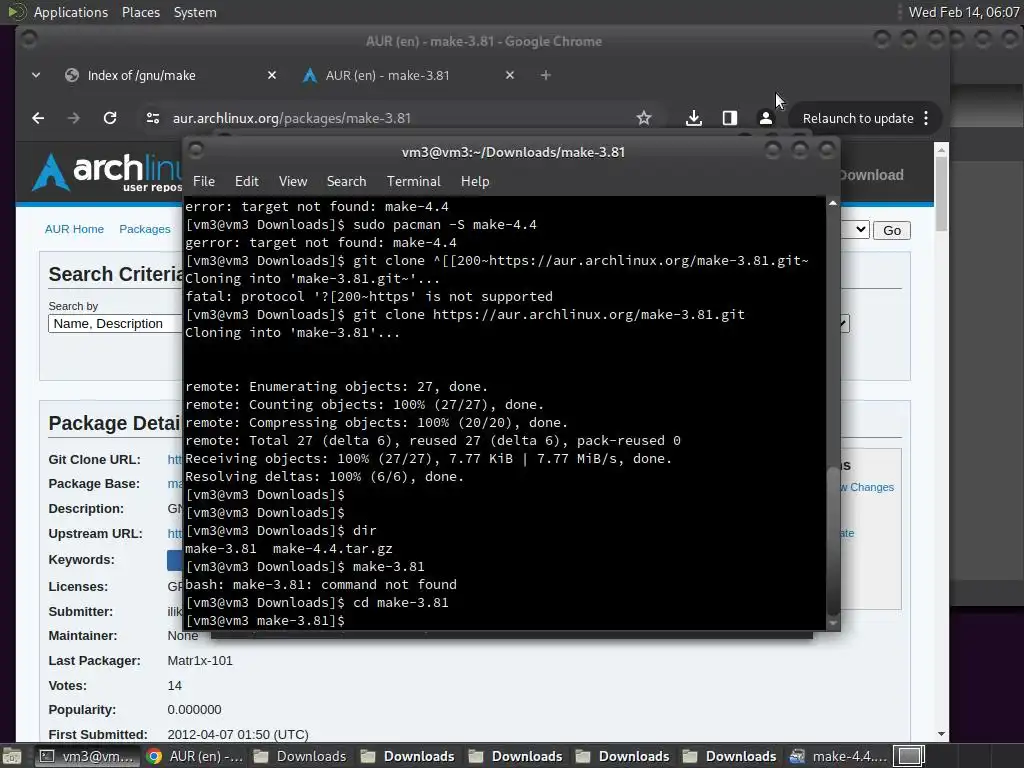
Task: Open Packages link
Action: [x=144, y=229]
